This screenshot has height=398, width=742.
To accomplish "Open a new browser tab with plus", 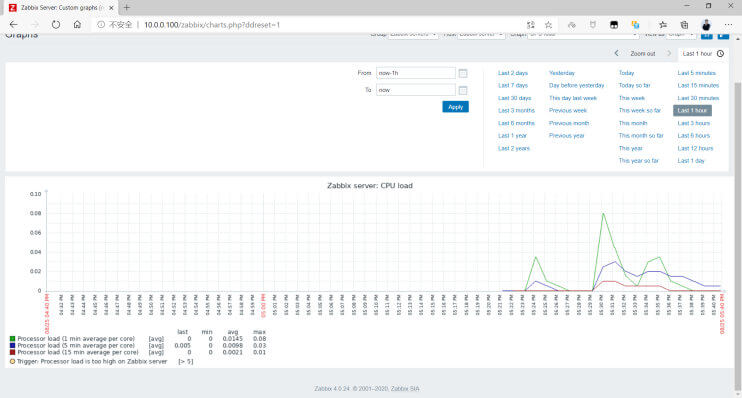I will [126, 8].
